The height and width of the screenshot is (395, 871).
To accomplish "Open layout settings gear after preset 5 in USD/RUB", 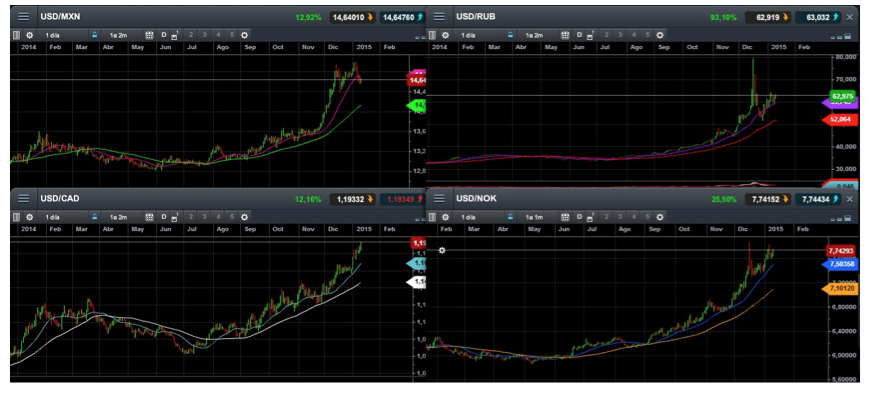I will [x=660, y=35].
